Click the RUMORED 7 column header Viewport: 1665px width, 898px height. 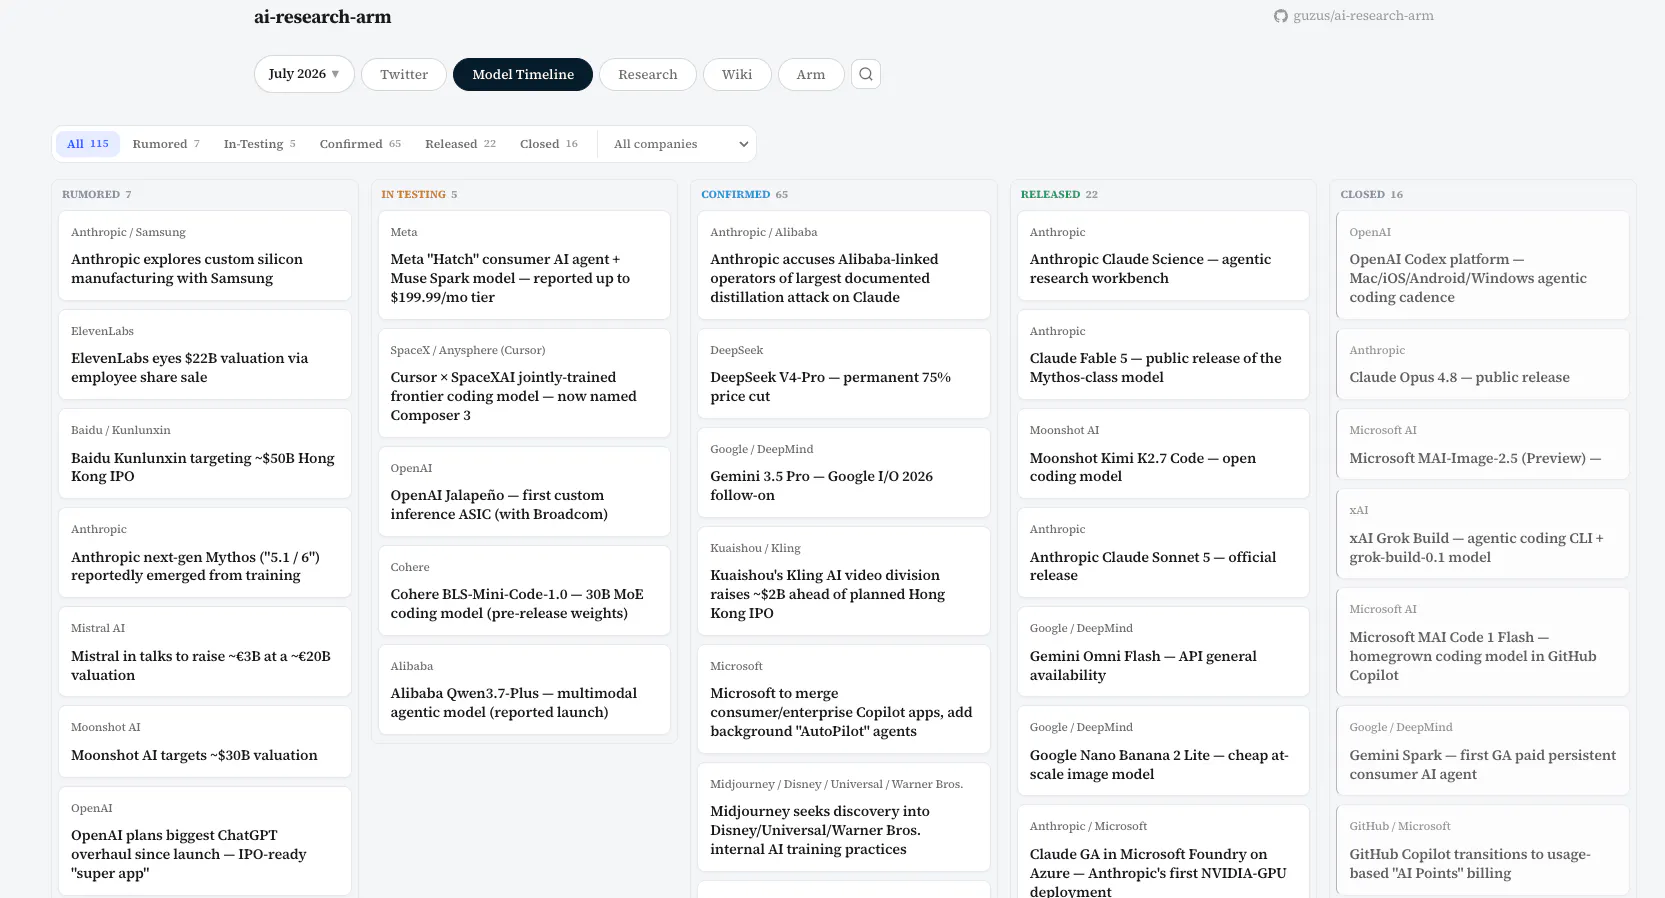96,195
